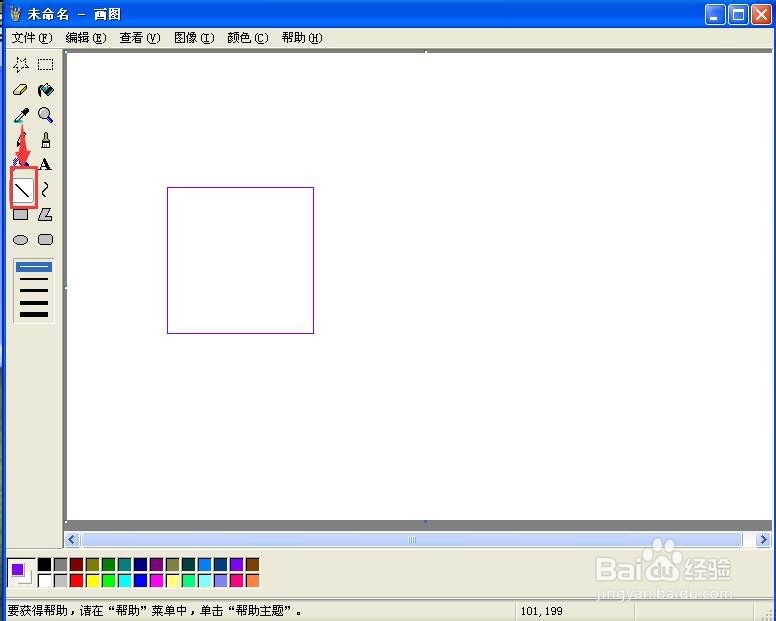Pick the Eraser tool
Image resolution: width=776 pixels, height=621 pixels.
tap(20, 90)
